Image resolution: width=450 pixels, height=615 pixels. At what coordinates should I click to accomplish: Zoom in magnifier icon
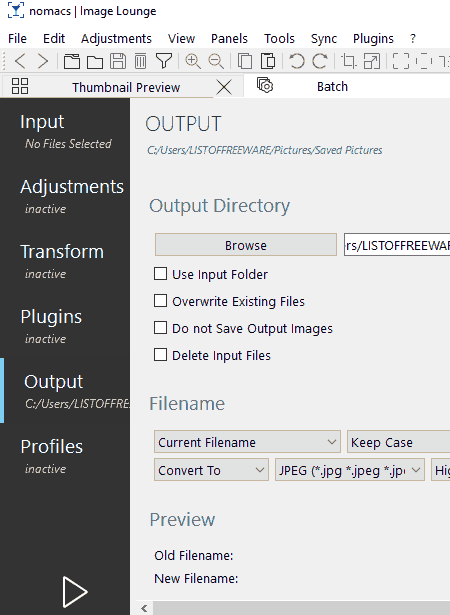point(193,61)
